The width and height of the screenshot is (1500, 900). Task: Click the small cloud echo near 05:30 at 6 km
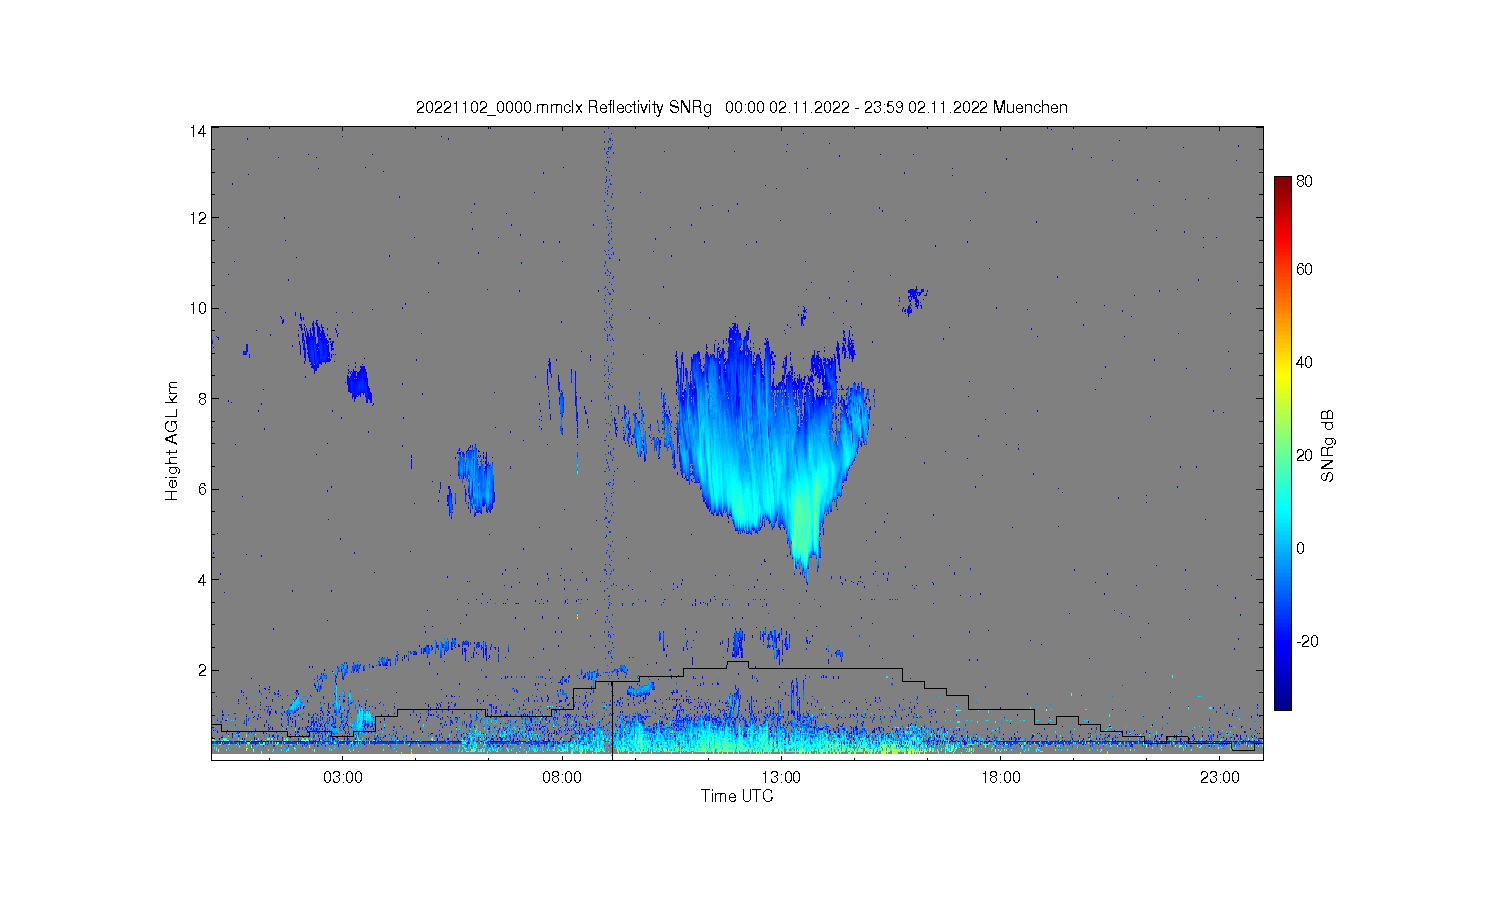(x=476, y=480)
